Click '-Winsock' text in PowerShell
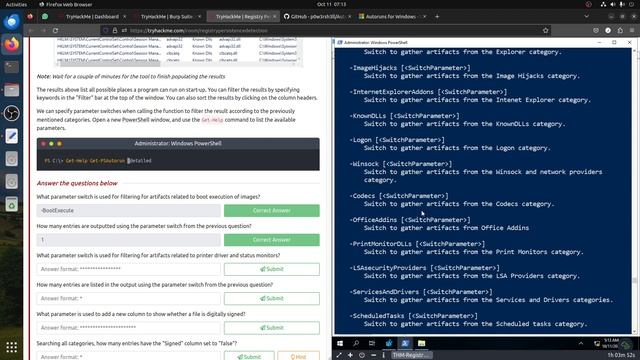Screen dimensions: 640x360 364,164
